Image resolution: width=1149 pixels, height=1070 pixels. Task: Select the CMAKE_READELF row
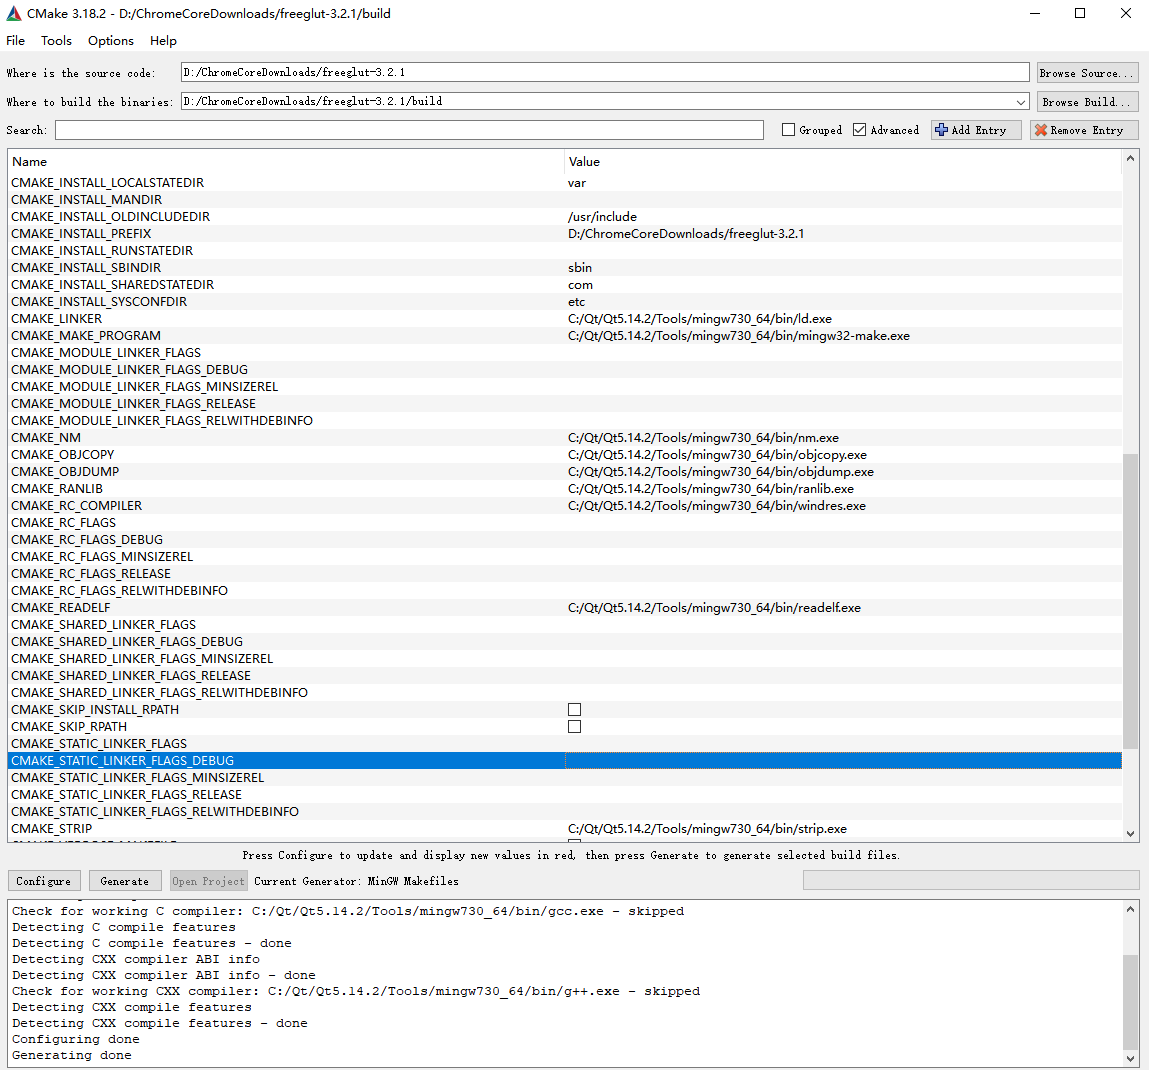[564, 608]
